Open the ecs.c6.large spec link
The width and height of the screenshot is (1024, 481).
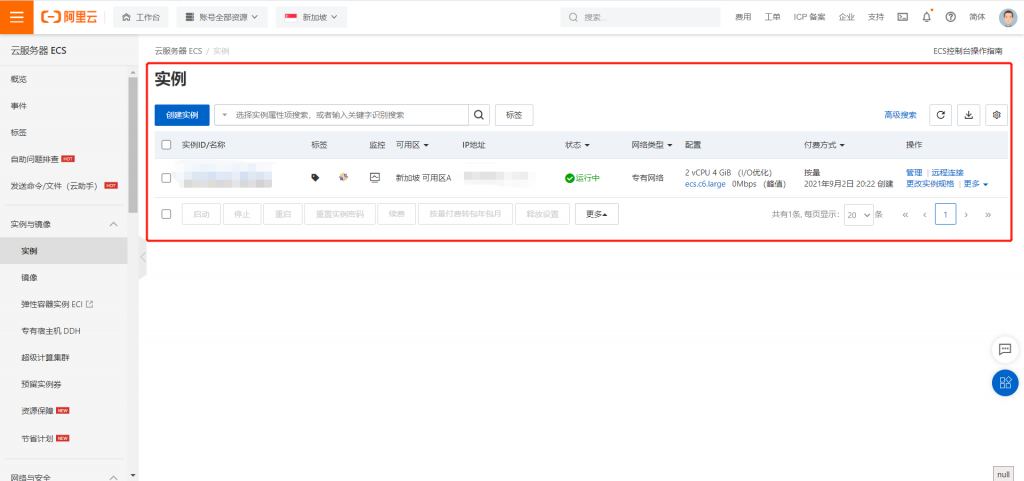click(705, 184)
